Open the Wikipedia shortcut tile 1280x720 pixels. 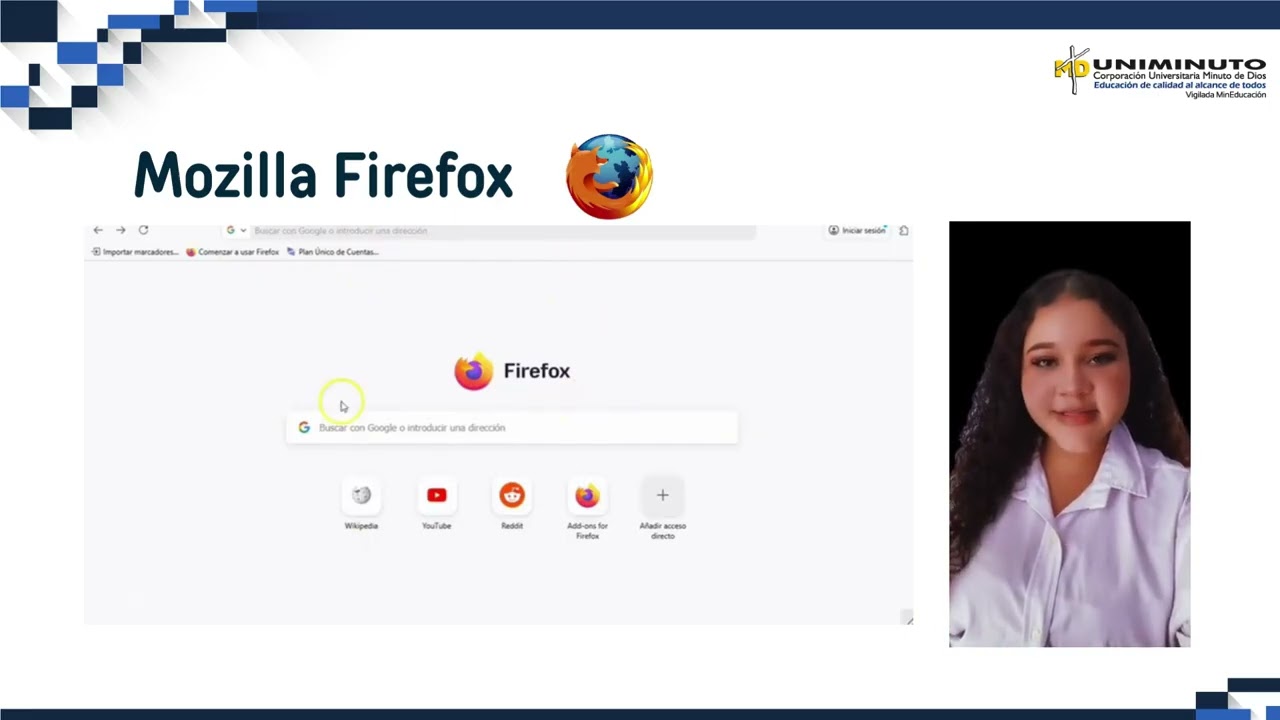(361, 496)
